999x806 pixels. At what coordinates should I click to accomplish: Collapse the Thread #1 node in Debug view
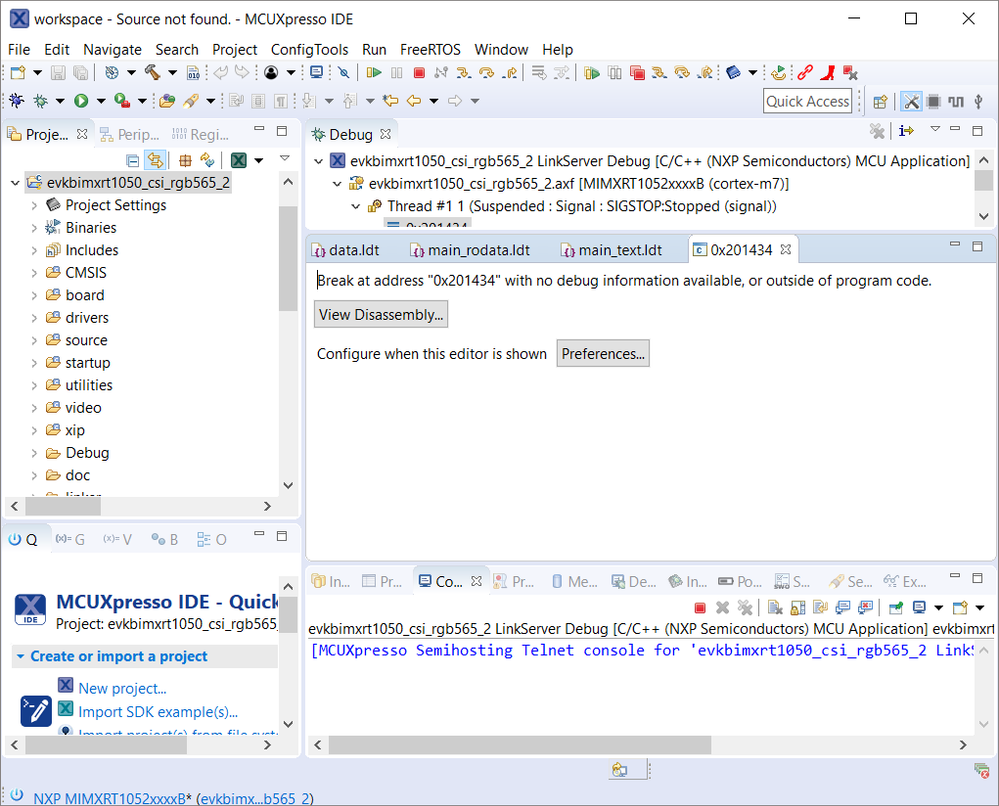pos(356,206)
